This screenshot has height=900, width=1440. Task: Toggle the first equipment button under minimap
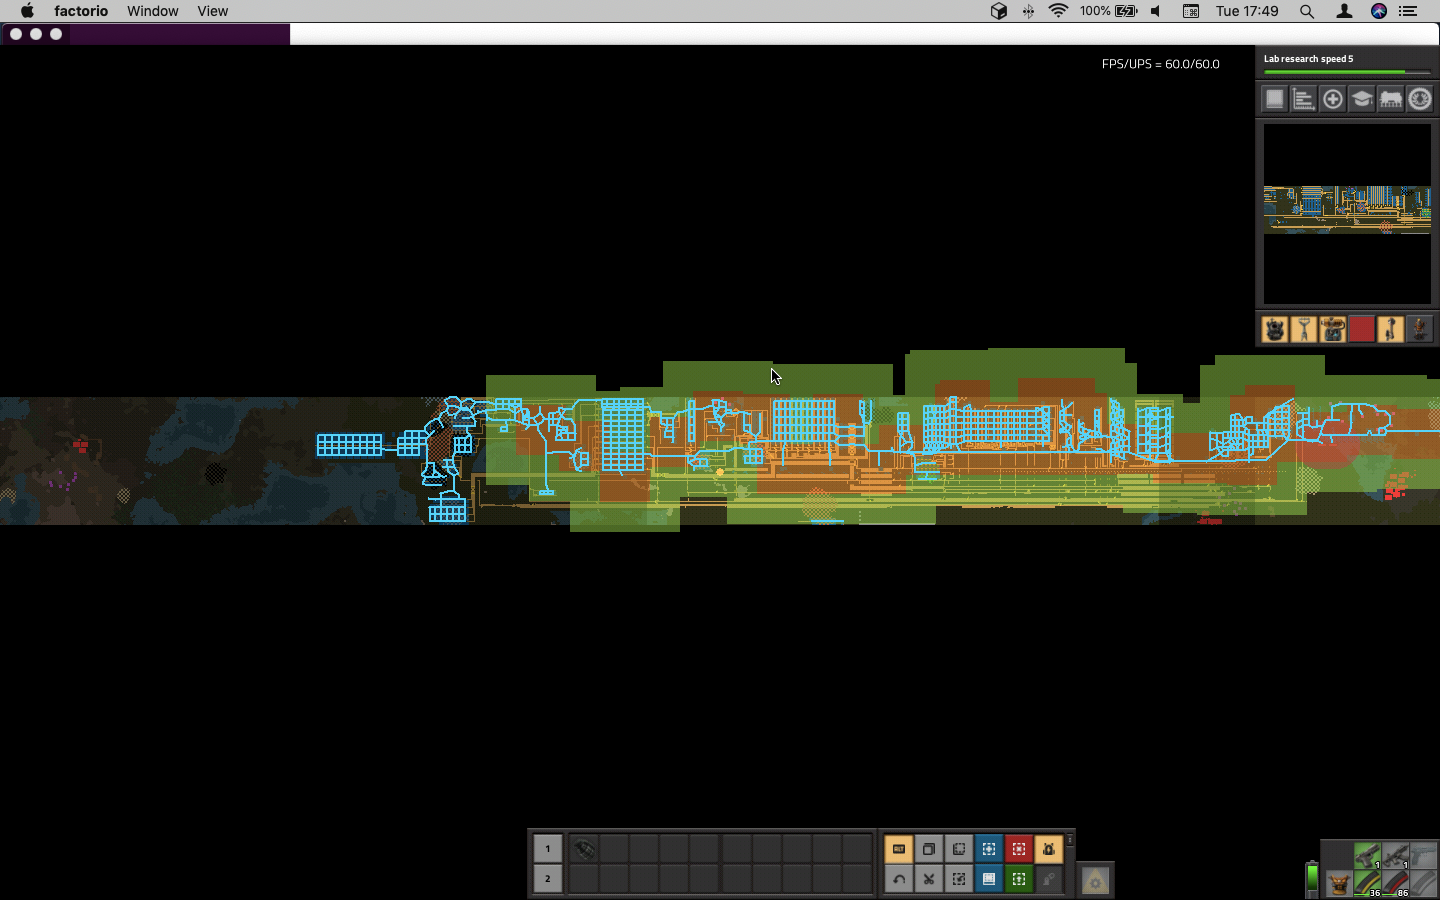click(x=1274, y=329)
